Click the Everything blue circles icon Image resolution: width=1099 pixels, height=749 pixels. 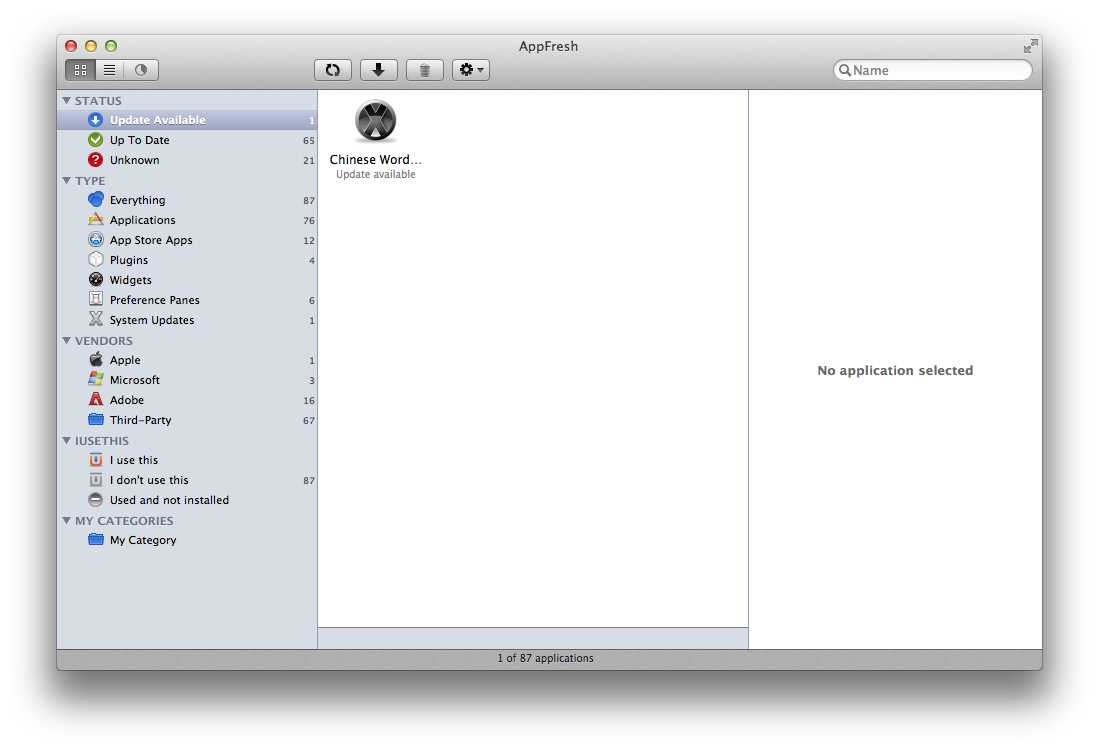[x=96, y=200]
